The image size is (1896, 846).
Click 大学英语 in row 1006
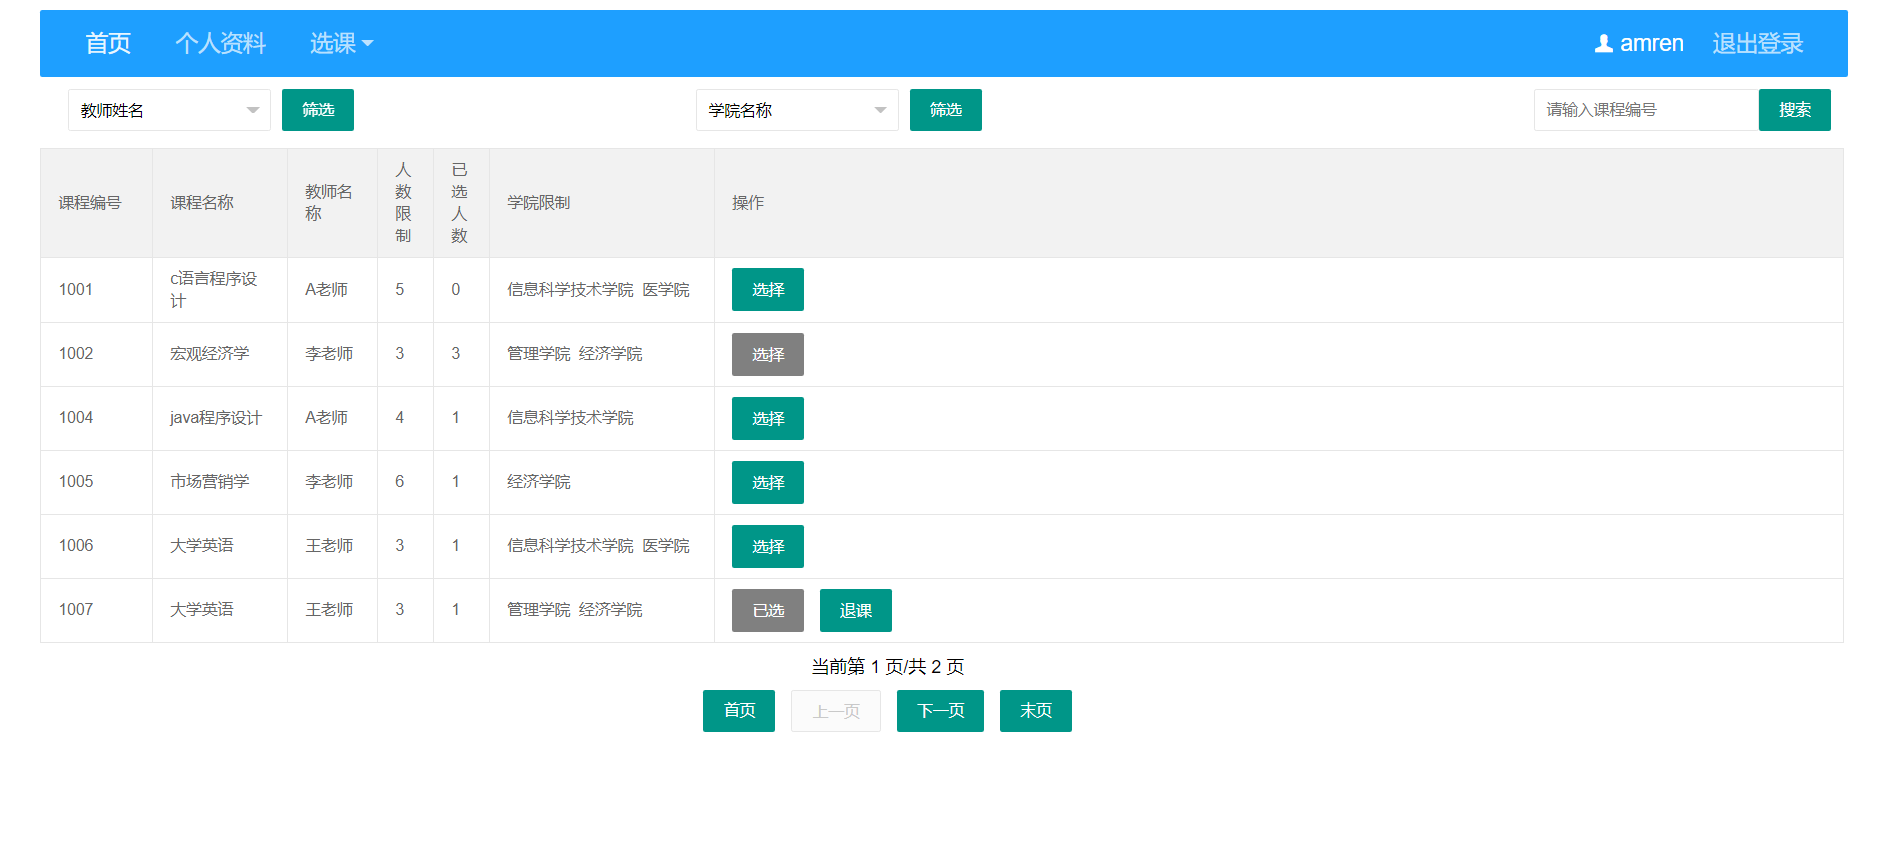pyautogui.click(x=202, y=546)
